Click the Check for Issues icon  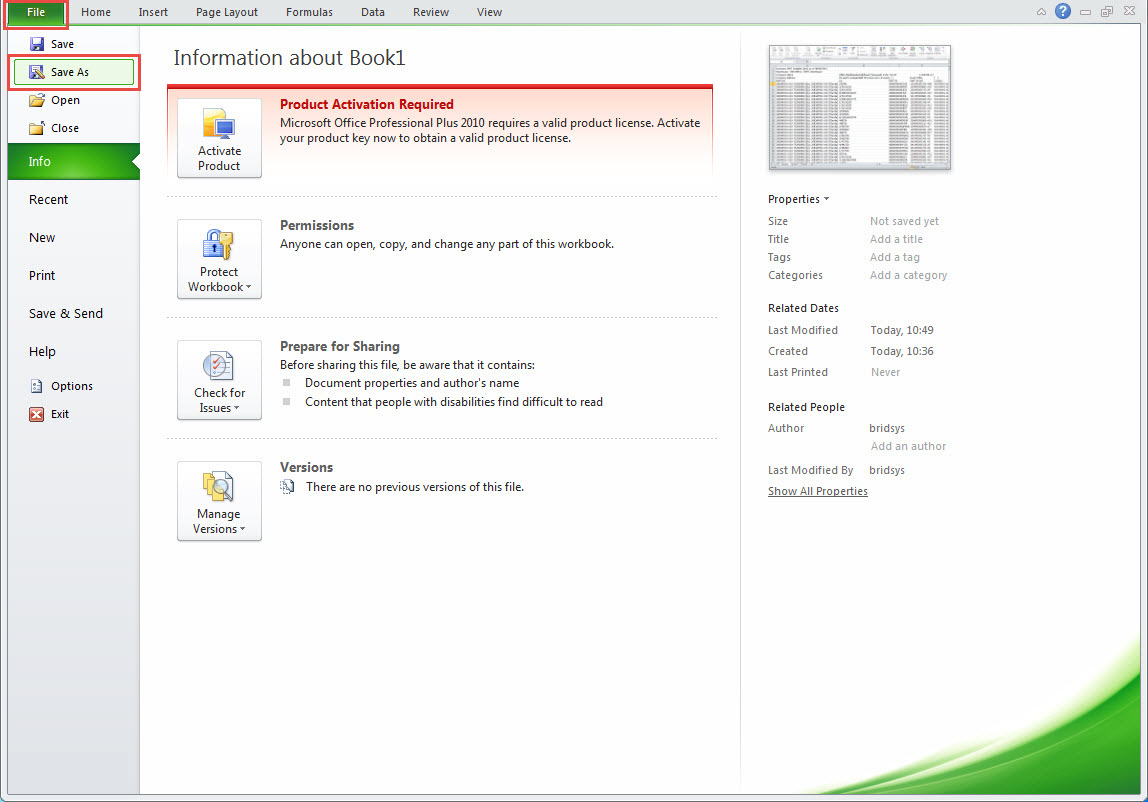pos(218,365)
